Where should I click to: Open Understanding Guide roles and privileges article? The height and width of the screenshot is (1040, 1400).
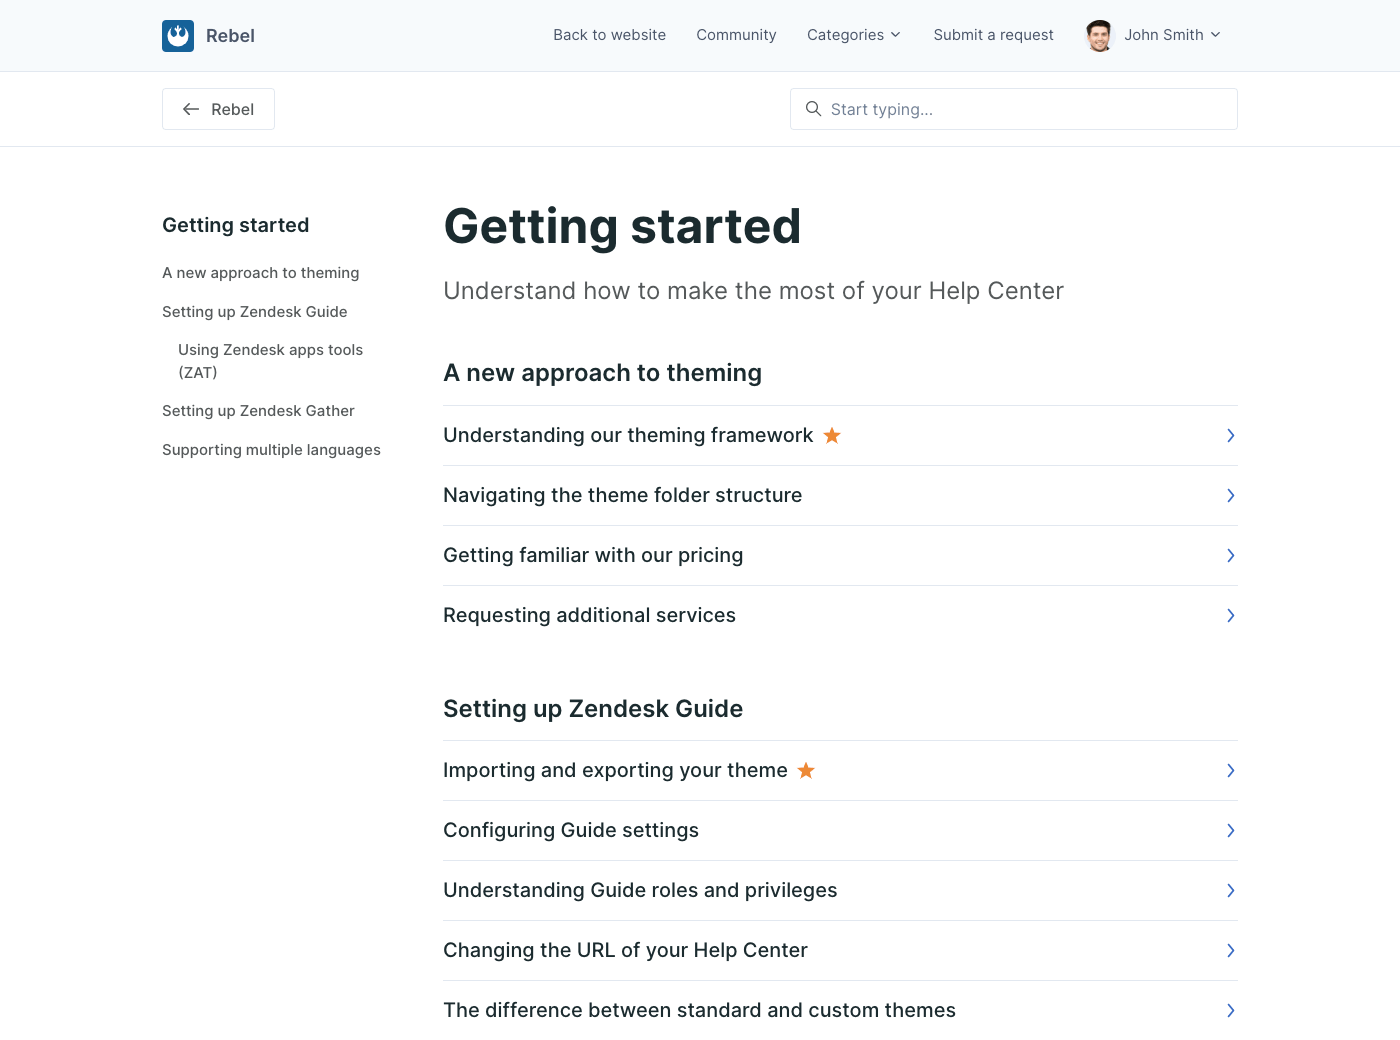(640, 890)
